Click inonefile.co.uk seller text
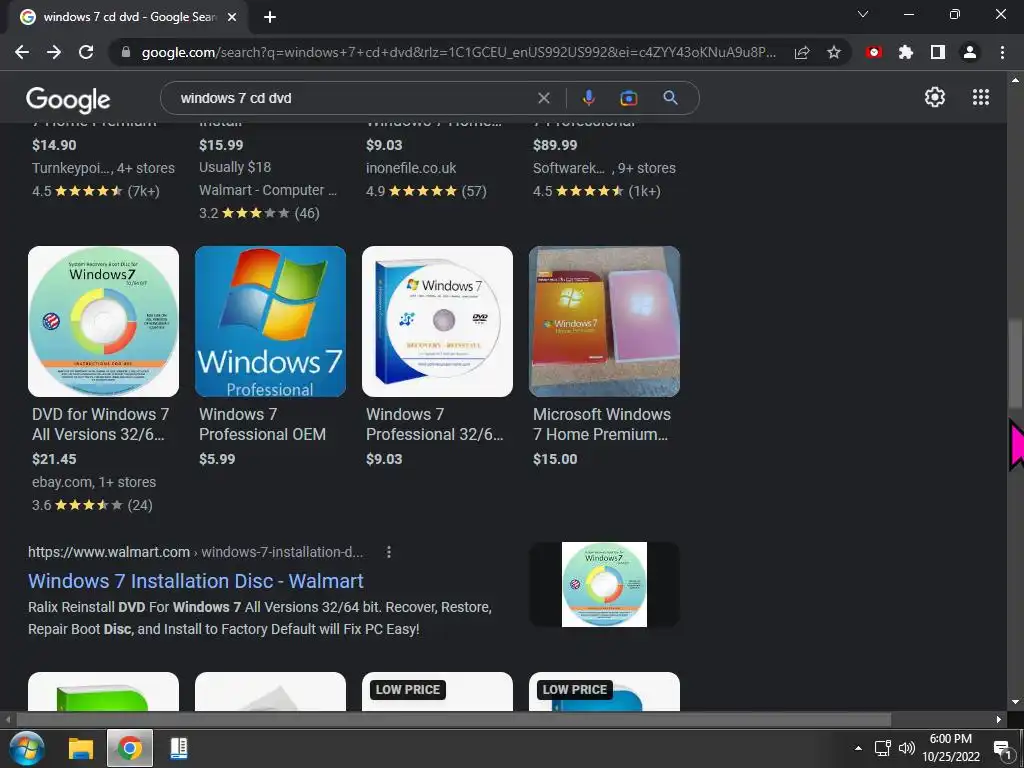The image size is (1024, 768). (411, 168)
